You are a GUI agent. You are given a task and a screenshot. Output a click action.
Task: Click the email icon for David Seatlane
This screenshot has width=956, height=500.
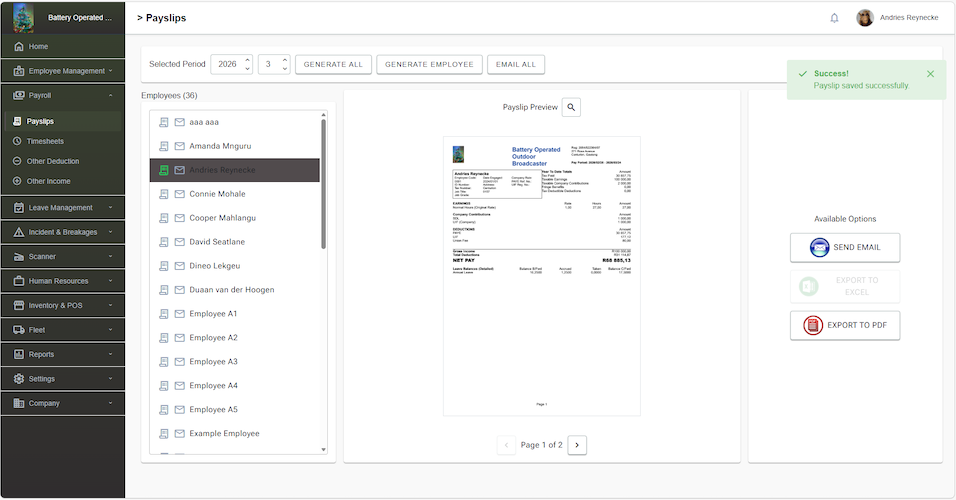point(180,242)
